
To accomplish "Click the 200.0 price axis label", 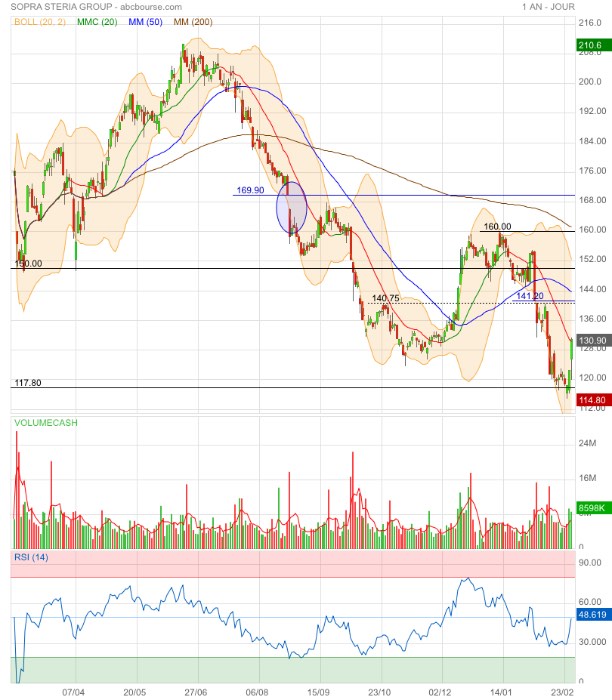I will coord(590,82).
